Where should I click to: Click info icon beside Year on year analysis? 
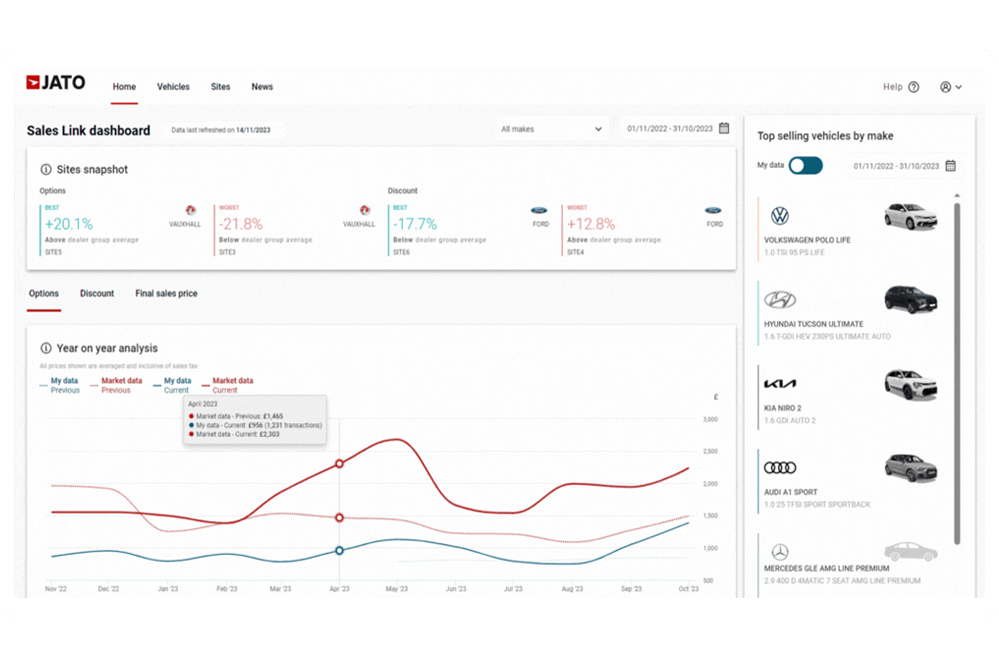click(46, 348)
